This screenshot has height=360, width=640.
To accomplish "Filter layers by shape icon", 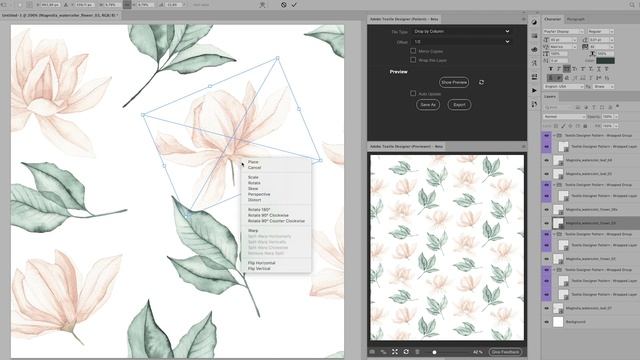I will 602,107.
